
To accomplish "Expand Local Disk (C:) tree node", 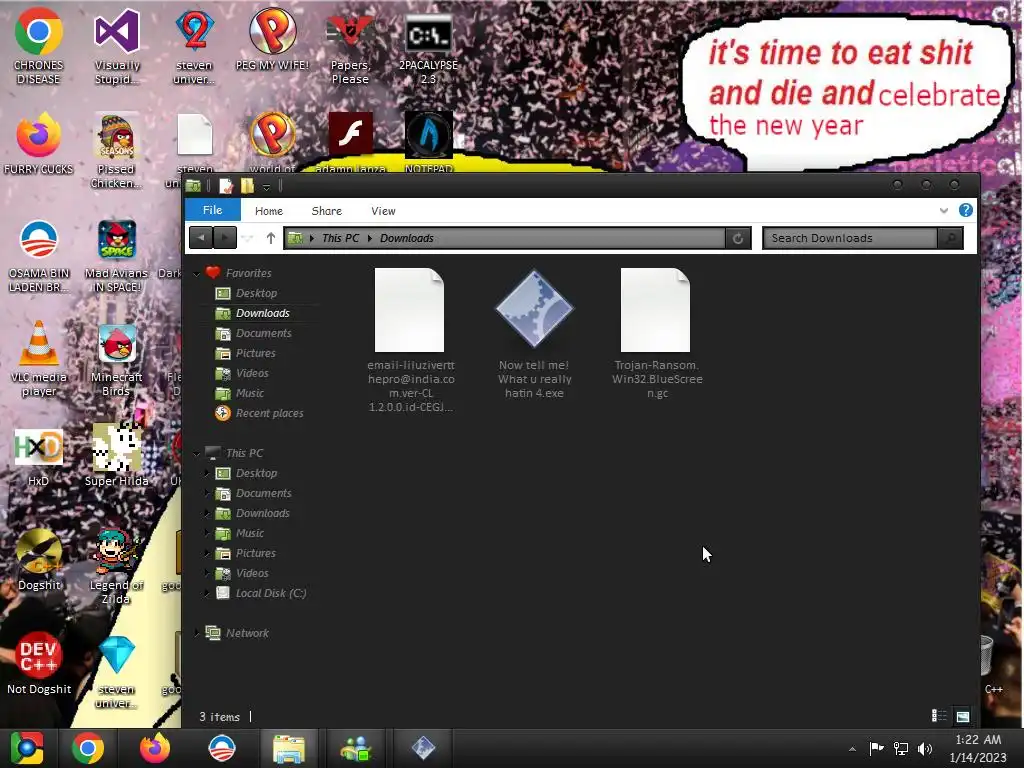I will (x=207, y=593).
